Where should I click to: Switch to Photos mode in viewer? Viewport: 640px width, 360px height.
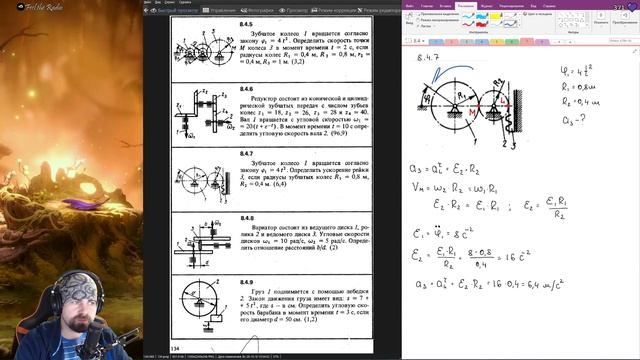tap(257, 10)
